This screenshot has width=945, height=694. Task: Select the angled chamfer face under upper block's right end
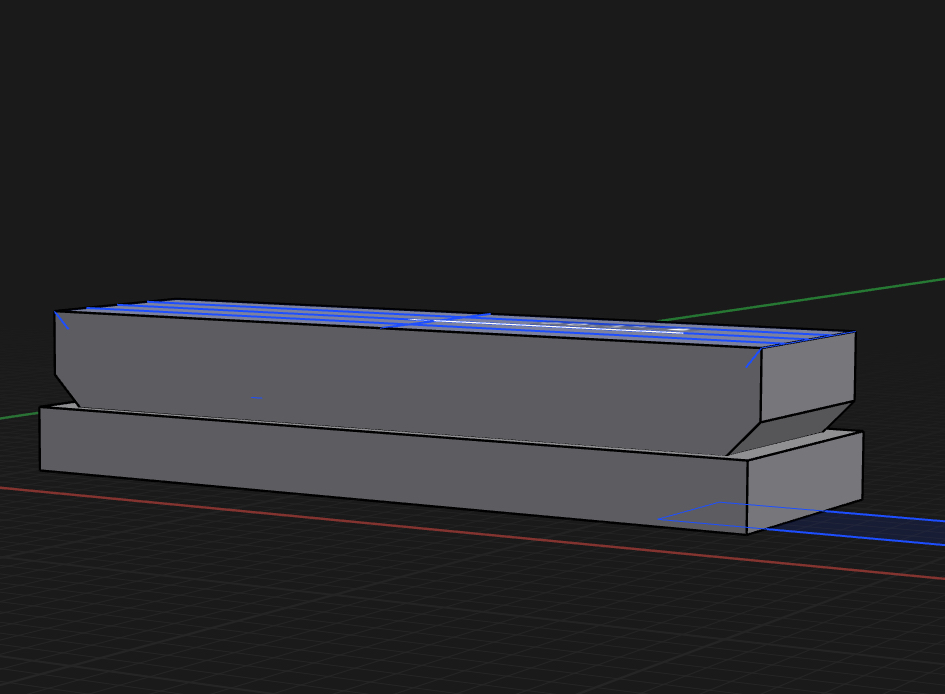tap(793, 429)
